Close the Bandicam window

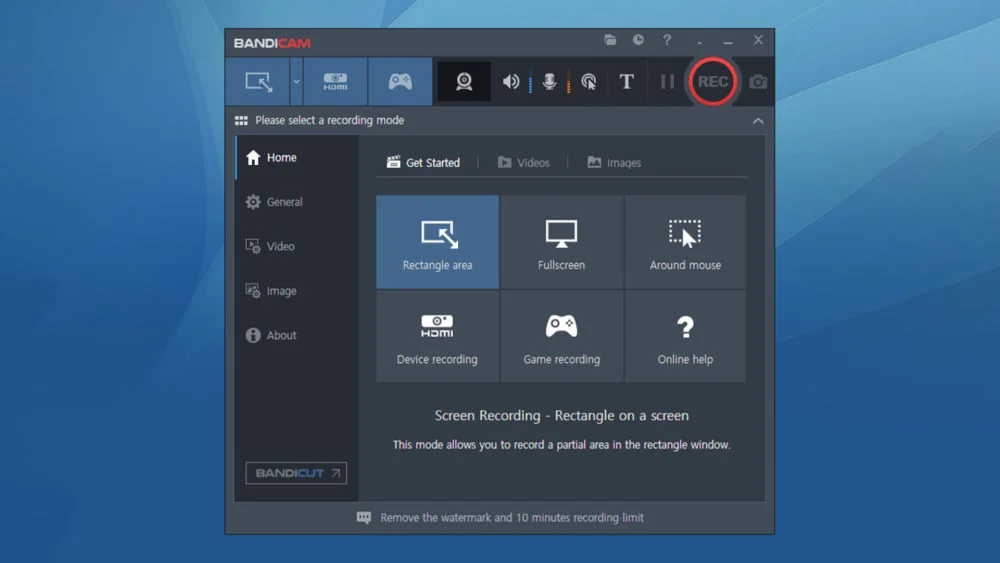click(758, 40)
